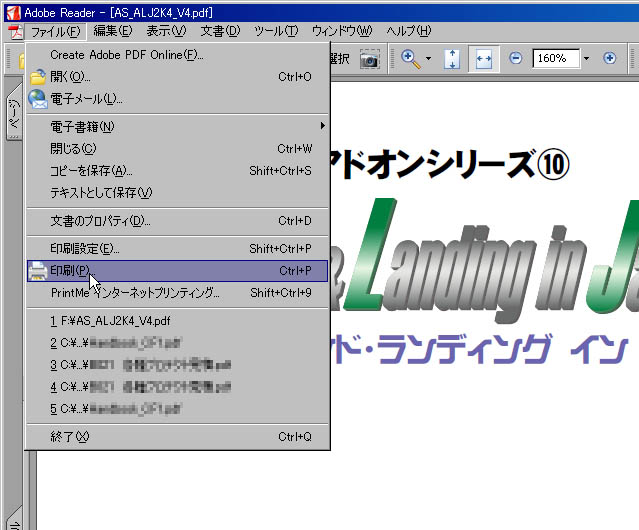Image resolution: width=639 pixels, height=530 pixels.
Task: Choose PrintMe インターネットプリンティング... entry
Action: [x=177, y=292]
